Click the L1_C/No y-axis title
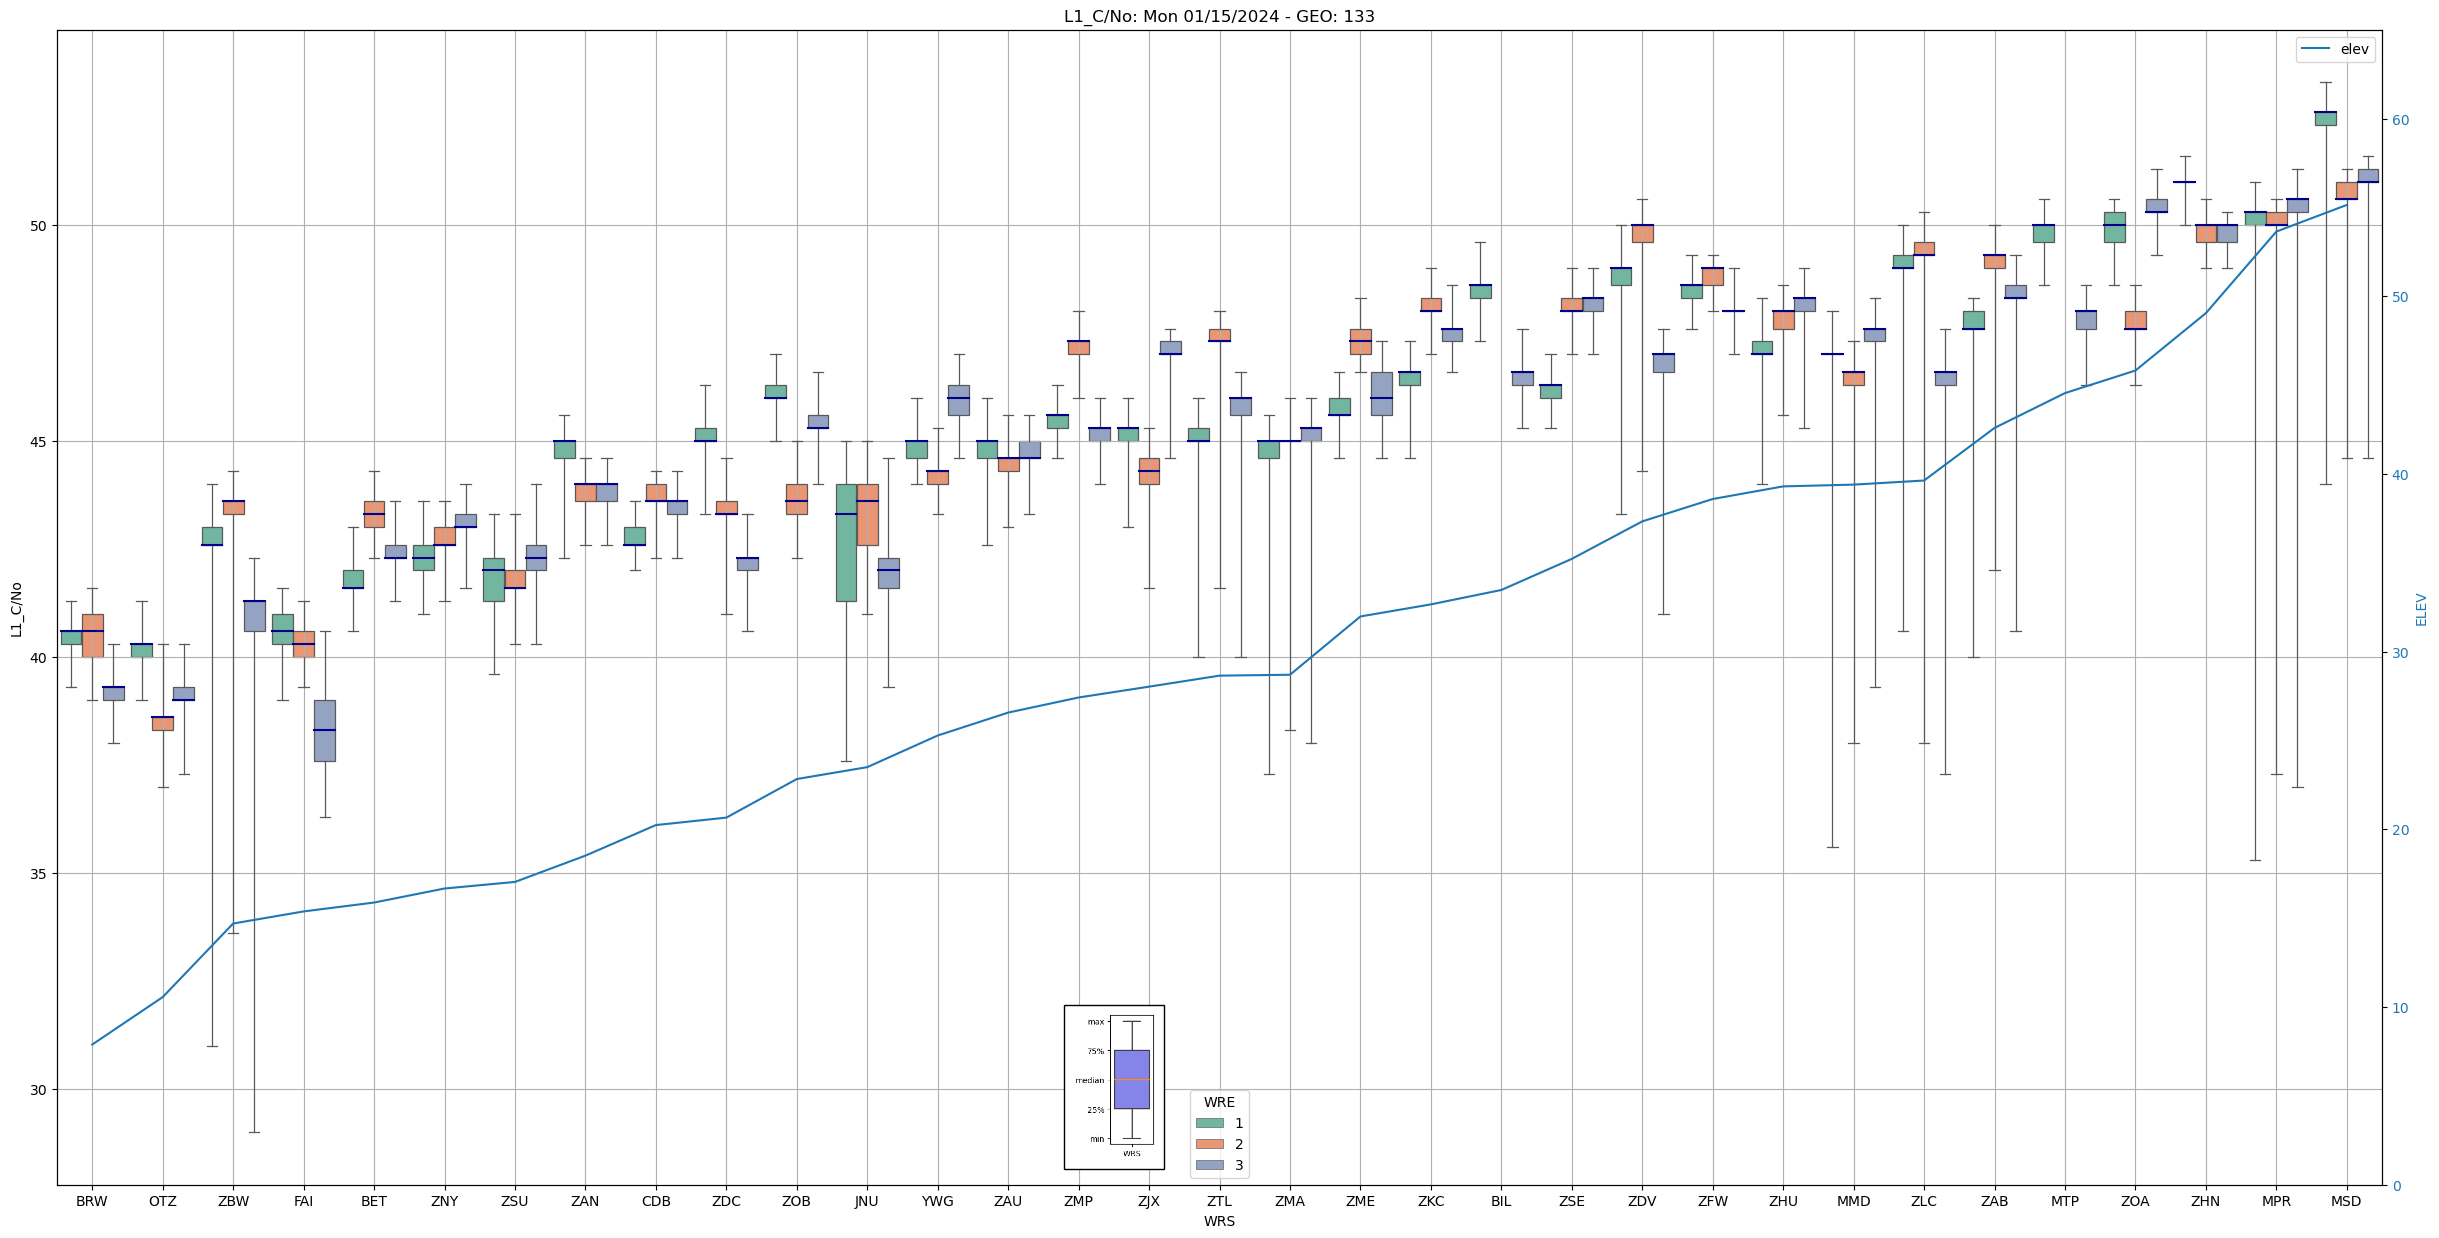 [16, 609]
